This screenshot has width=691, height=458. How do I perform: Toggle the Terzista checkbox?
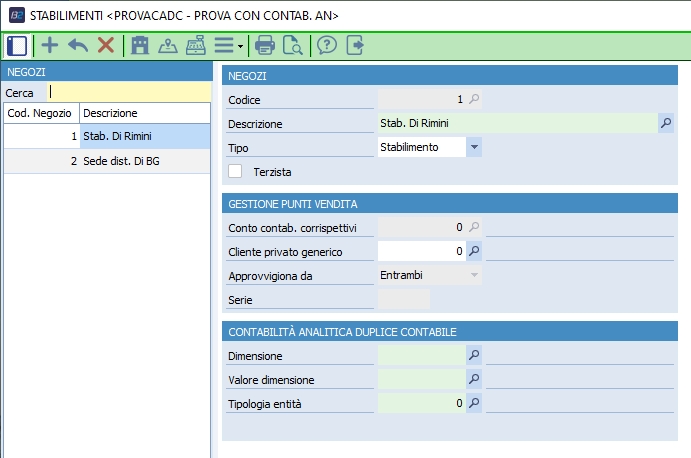click(236, 171)
